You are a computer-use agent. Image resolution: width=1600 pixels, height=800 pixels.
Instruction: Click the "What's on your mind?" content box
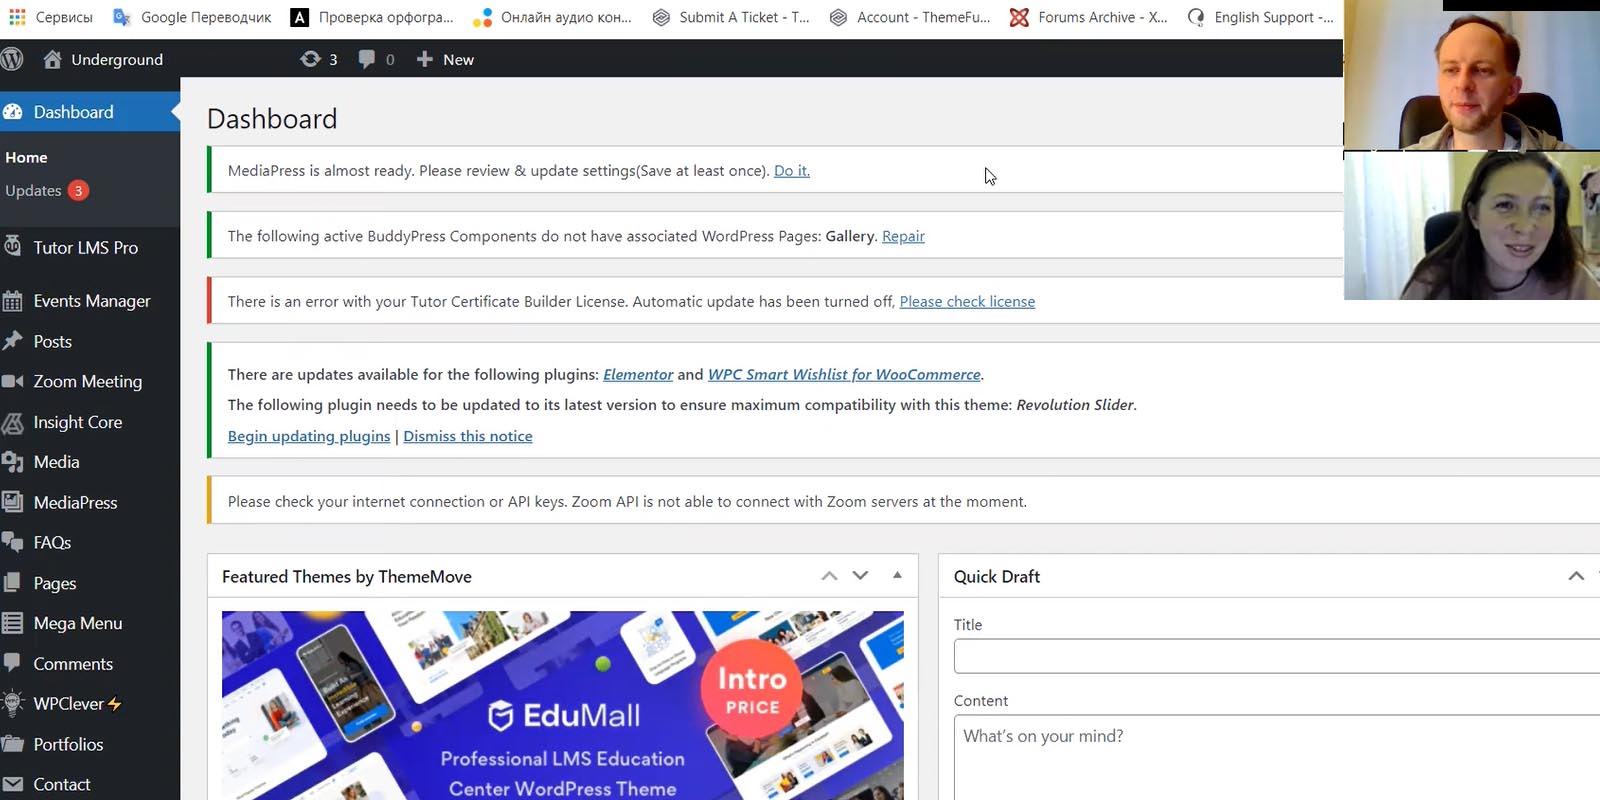[1277, 757]
